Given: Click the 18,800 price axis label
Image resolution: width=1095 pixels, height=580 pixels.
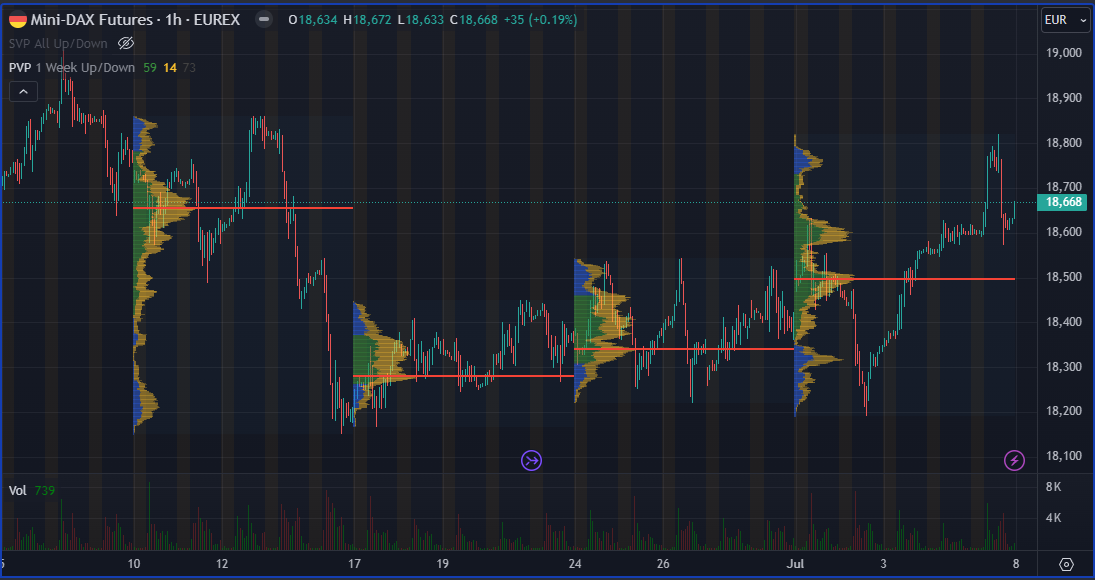Looking at the screenshot, I should 1064,143.
